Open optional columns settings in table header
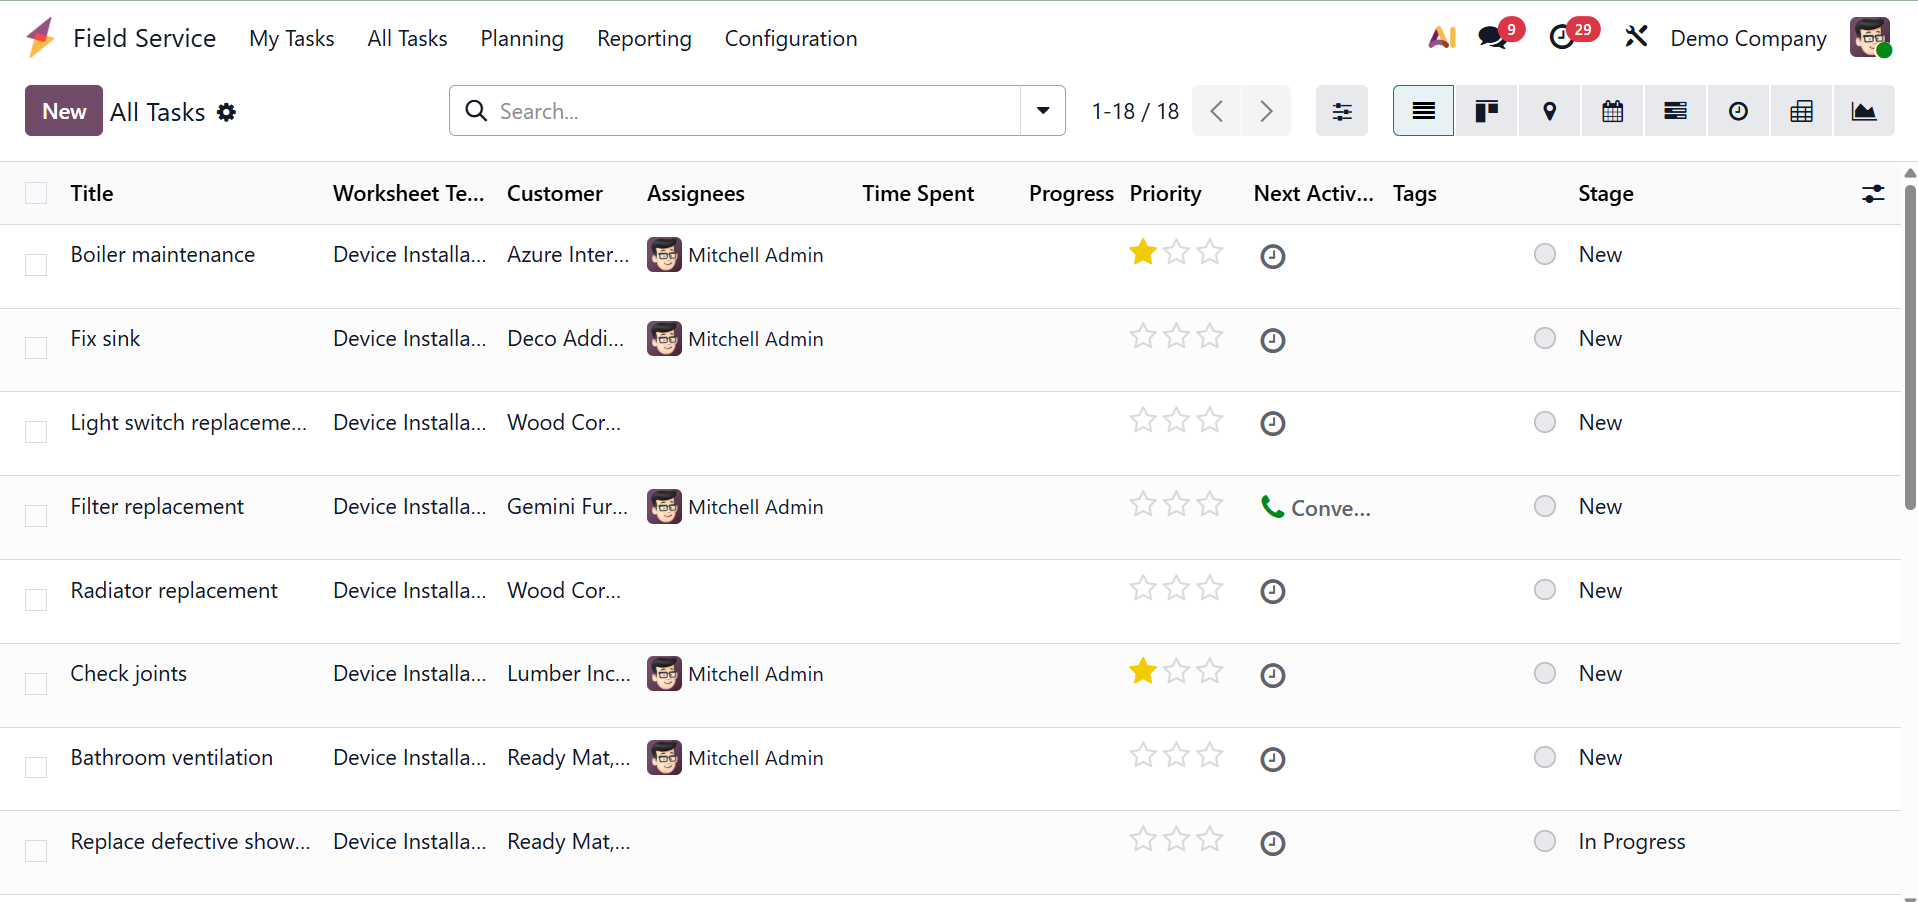 coord(1872,194)
